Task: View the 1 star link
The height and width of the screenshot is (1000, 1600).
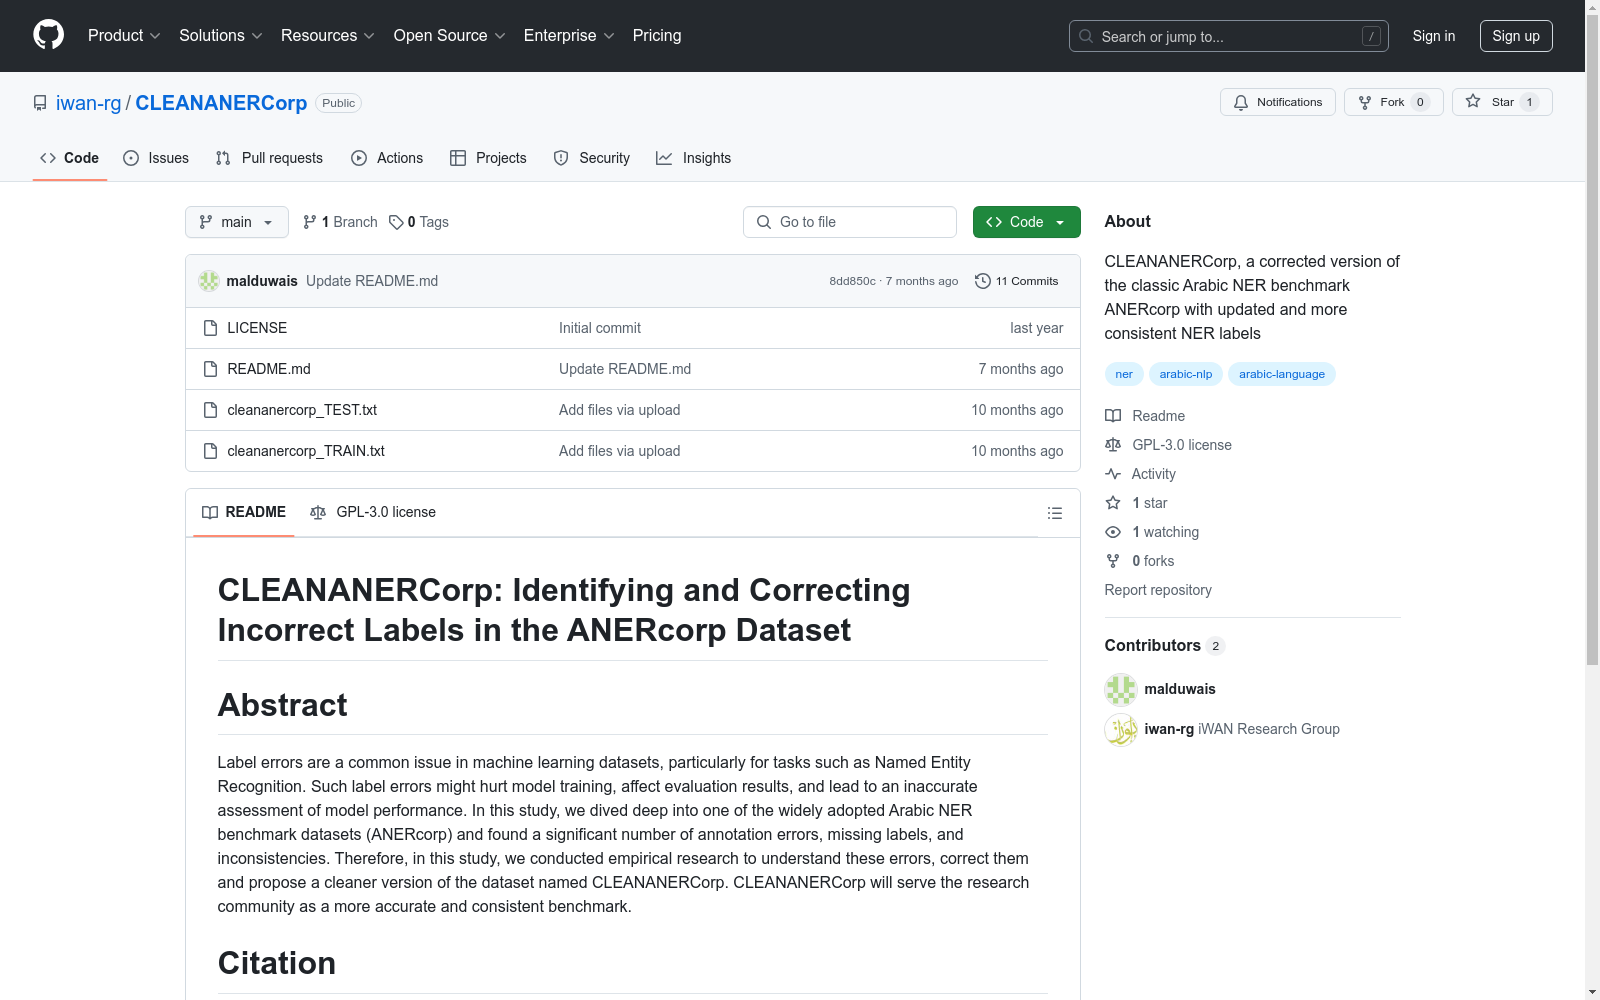Action: point(1137,503)
